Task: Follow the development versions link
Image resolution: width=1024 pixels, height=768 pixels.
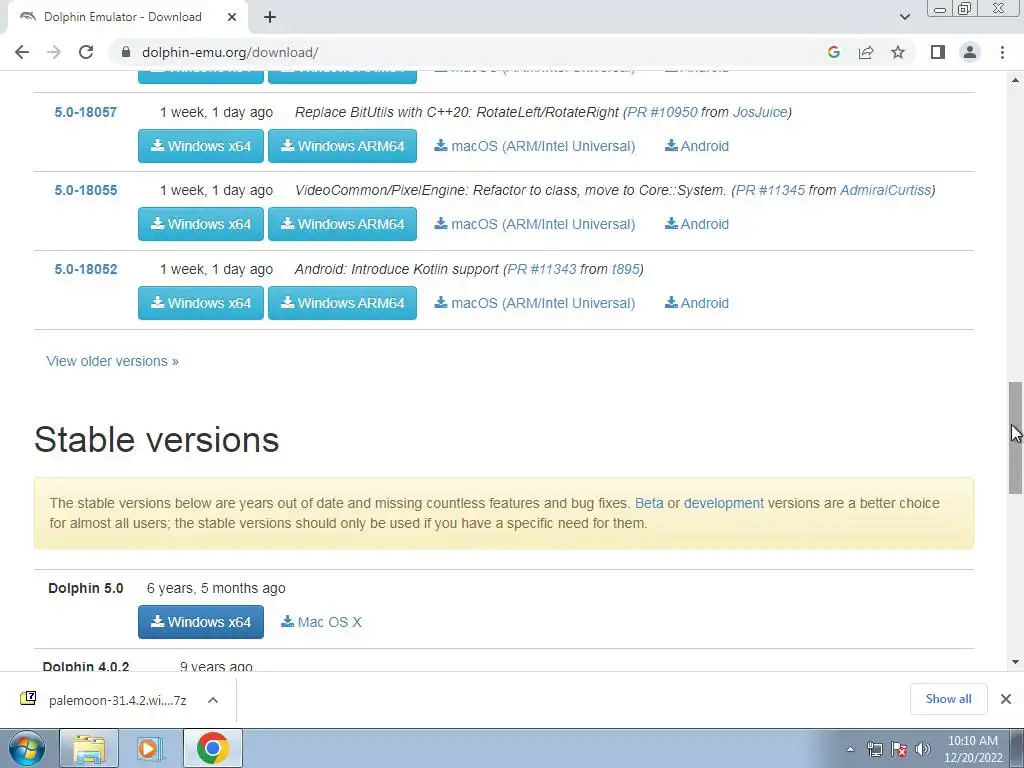Action: coord(724,504)
